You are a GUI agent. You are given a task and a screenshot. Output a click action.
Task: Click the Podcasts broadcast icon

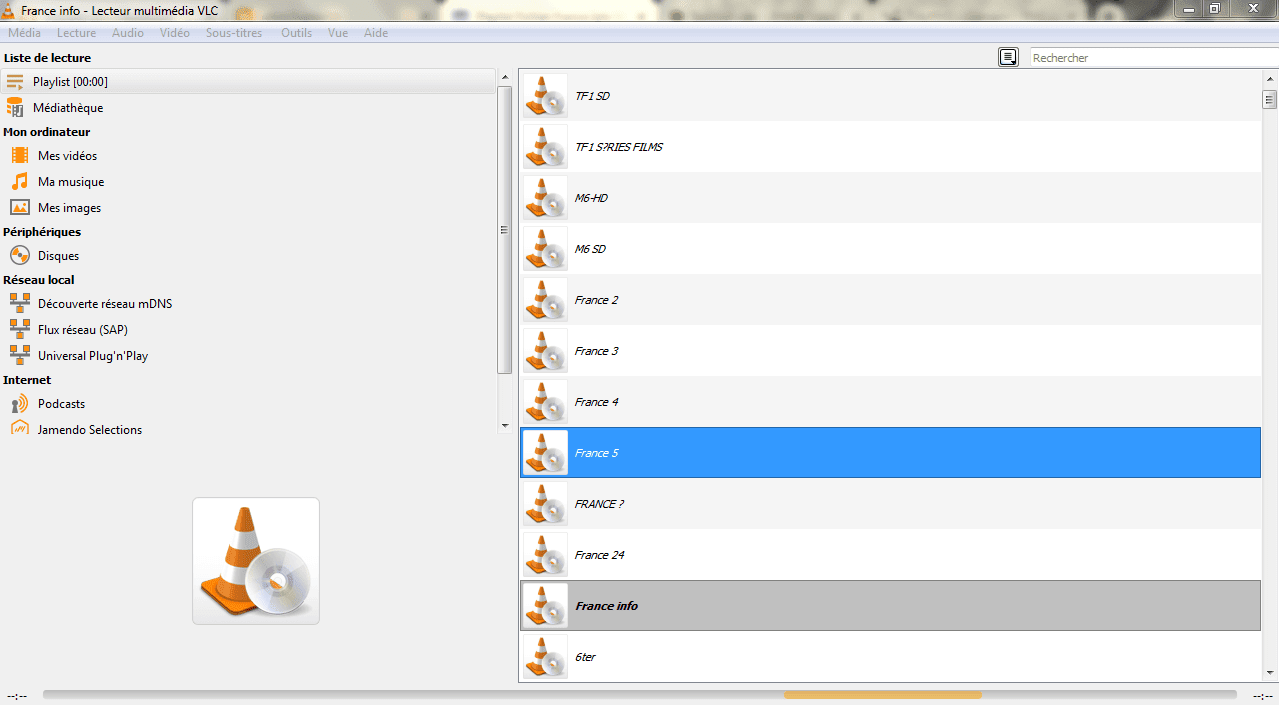tap(20, 403)
